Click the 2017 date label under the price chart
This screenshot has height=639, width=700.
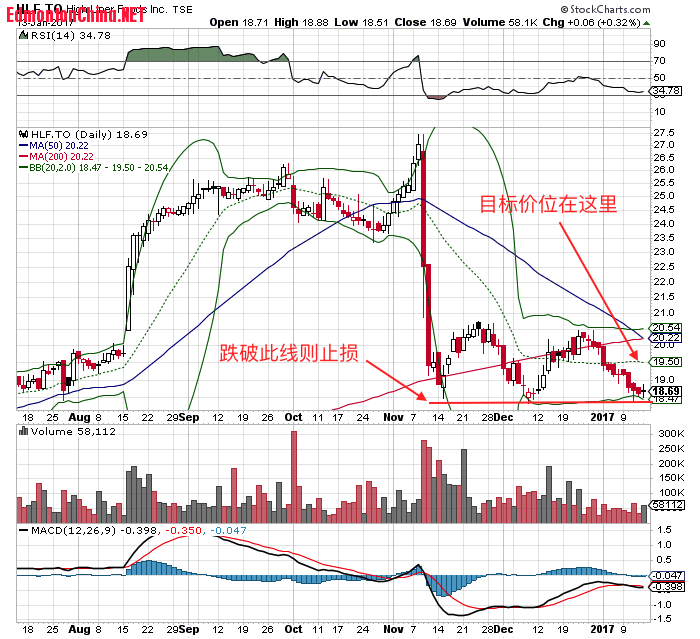602,418
